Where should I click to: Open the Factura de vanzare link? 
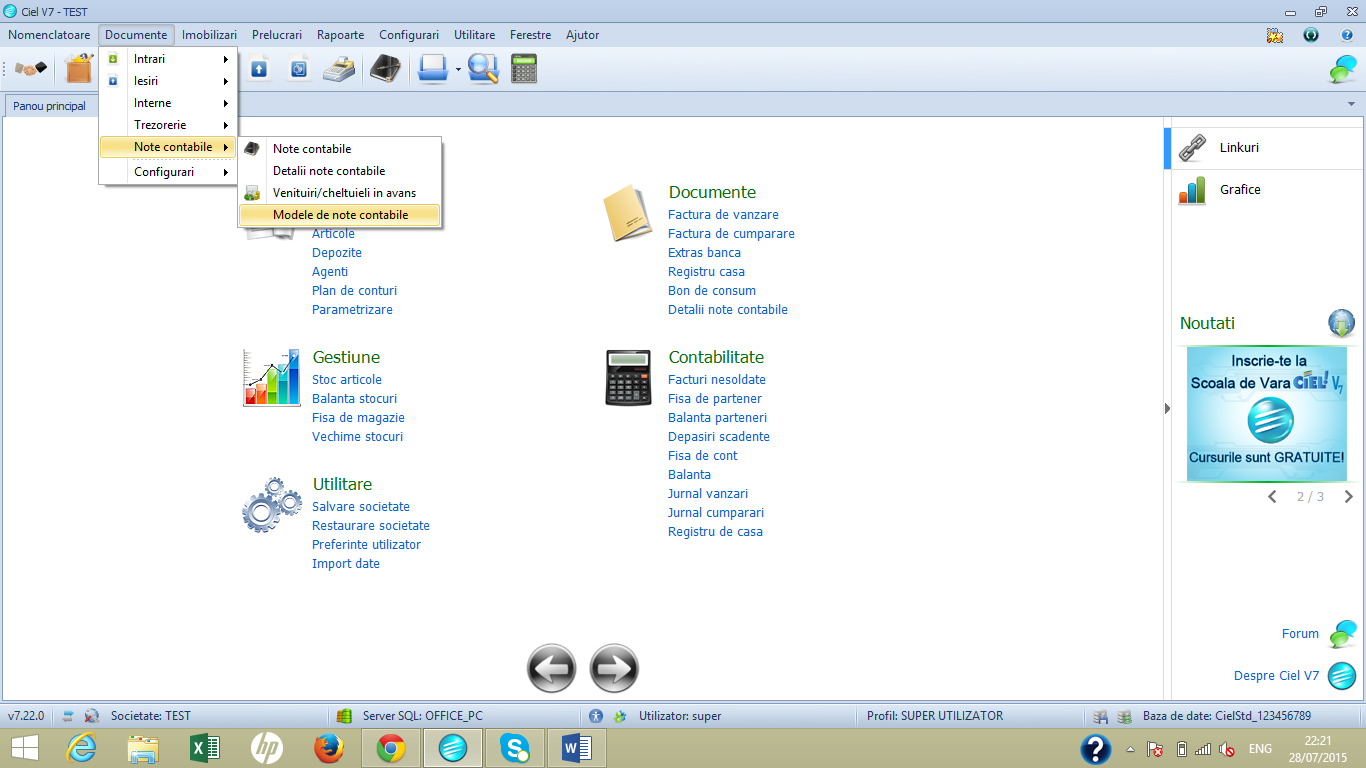coord(723,215)
